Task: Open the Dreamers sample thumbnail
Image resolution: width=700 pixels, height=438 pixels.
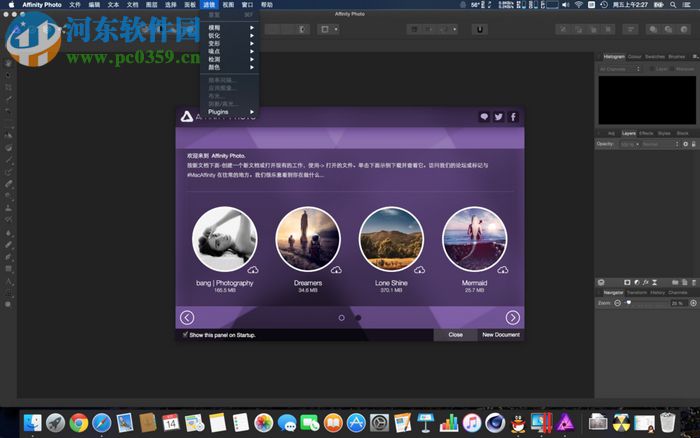Action: pos(308,239)
